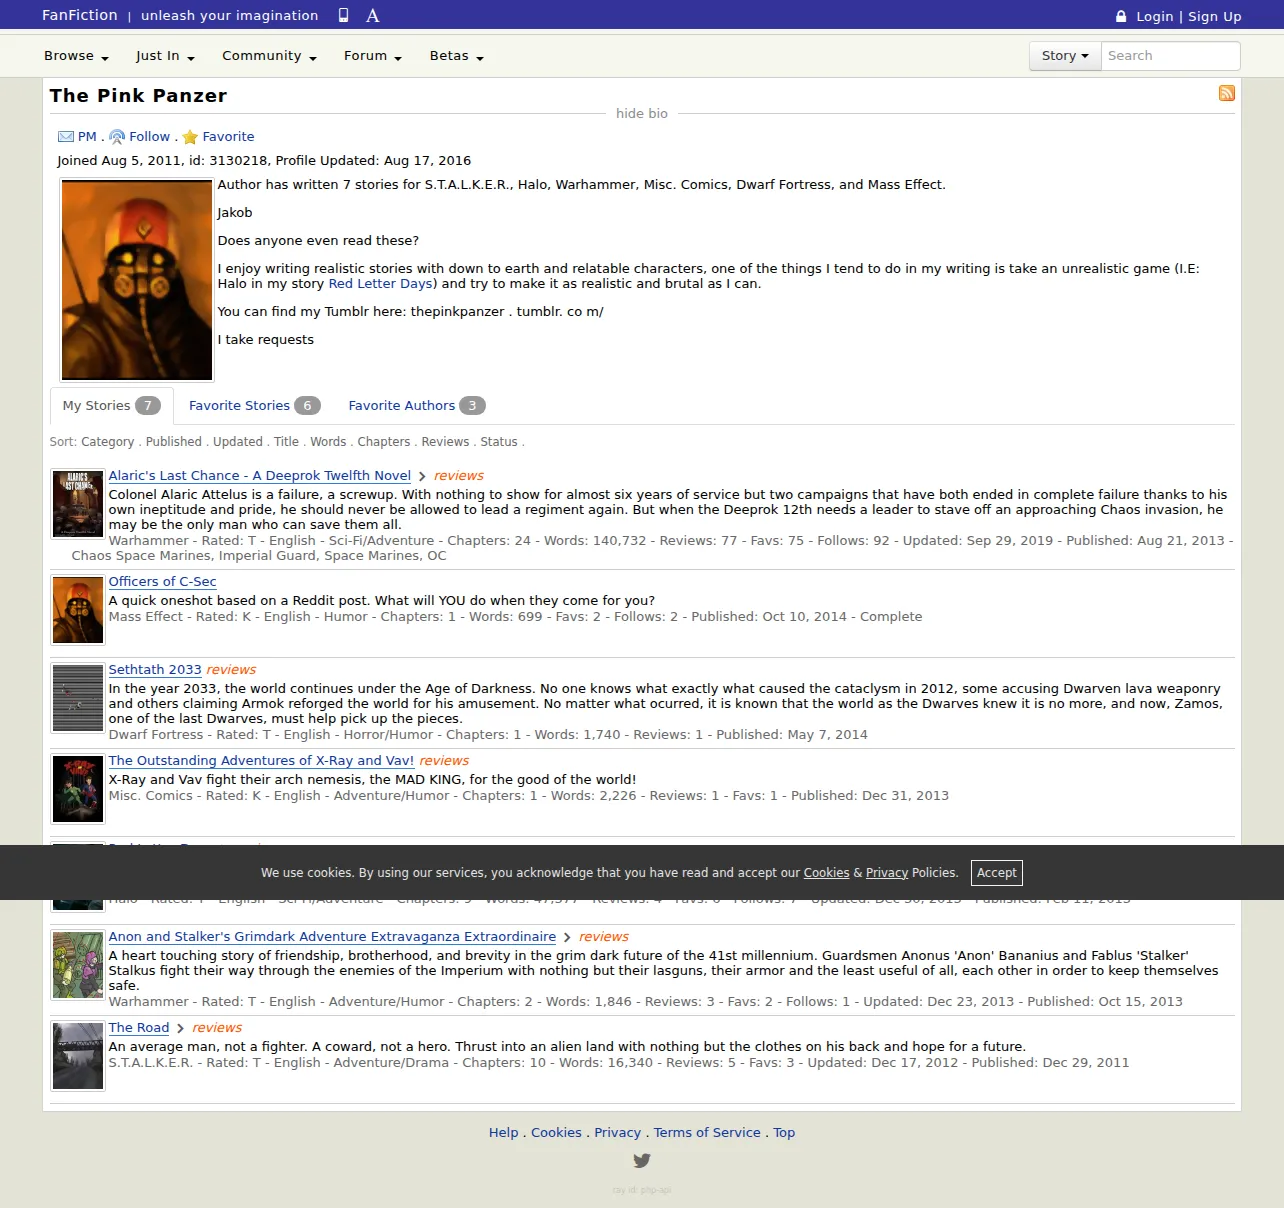This screenshot has height=1208, width=1284.
Task: Open the Help footer link
Action: coord(504,1133)
